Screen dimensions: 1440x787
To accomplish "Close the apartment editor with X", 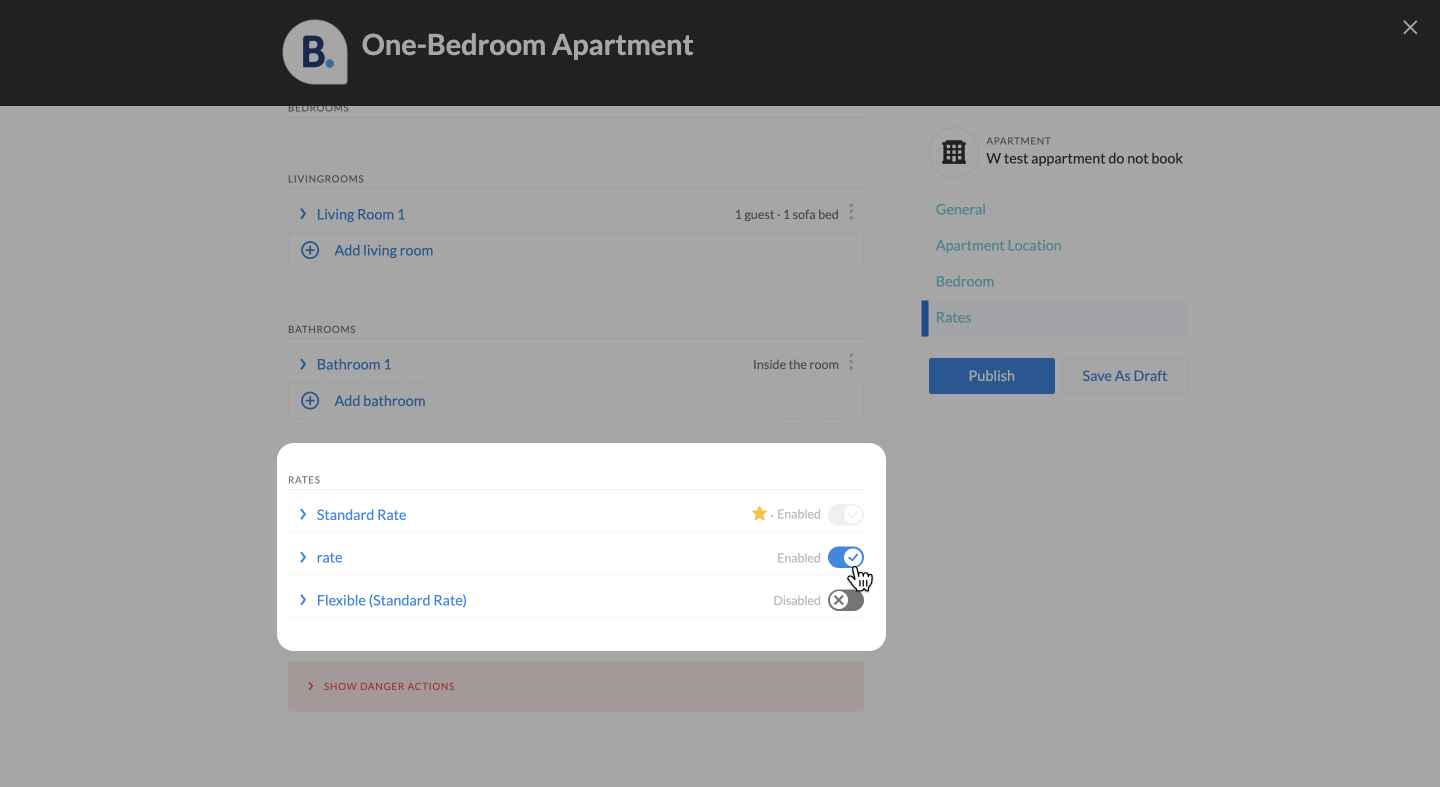I will pos(1410,28).
